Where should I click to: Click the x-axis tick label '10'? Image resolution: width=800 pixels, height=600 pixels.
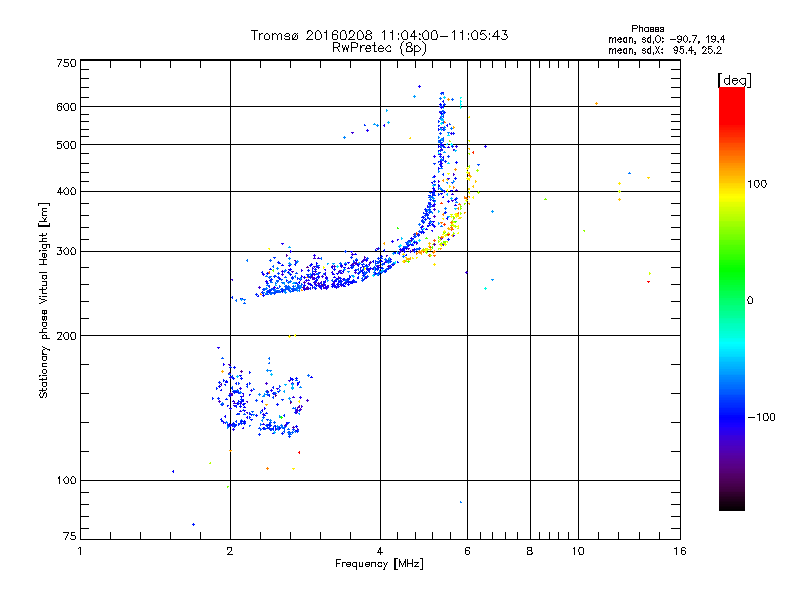(x=578, y=551)
